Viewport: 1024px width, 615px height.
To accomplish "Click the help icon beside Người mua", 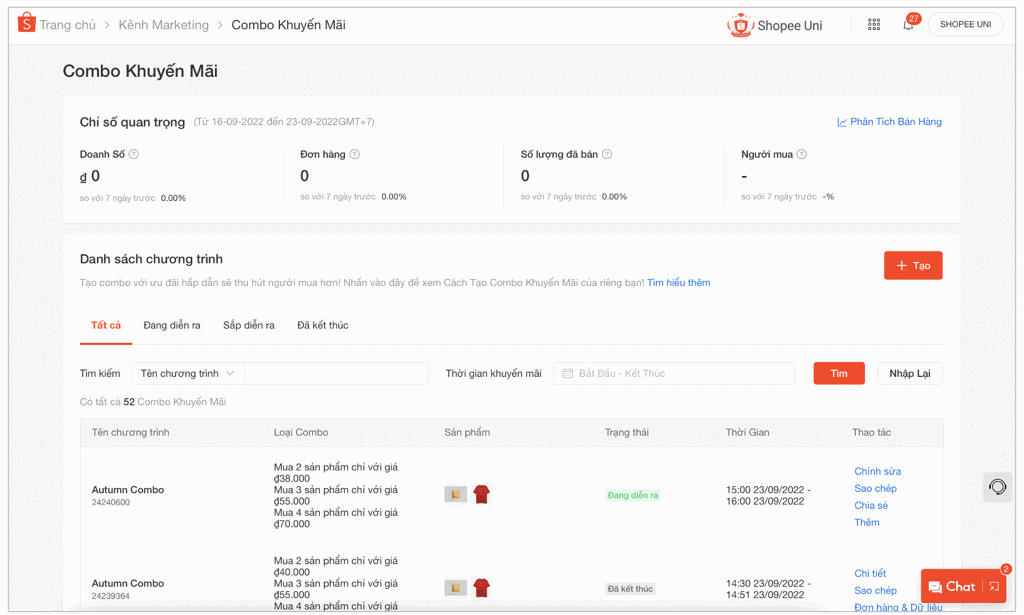I will (x=802, y=154).
